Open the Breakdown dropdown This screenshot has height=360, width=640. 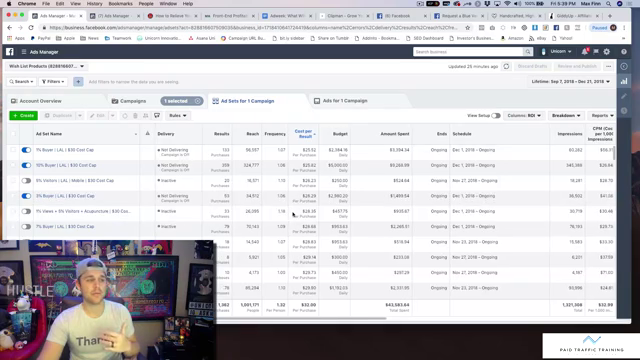point(566,116)
